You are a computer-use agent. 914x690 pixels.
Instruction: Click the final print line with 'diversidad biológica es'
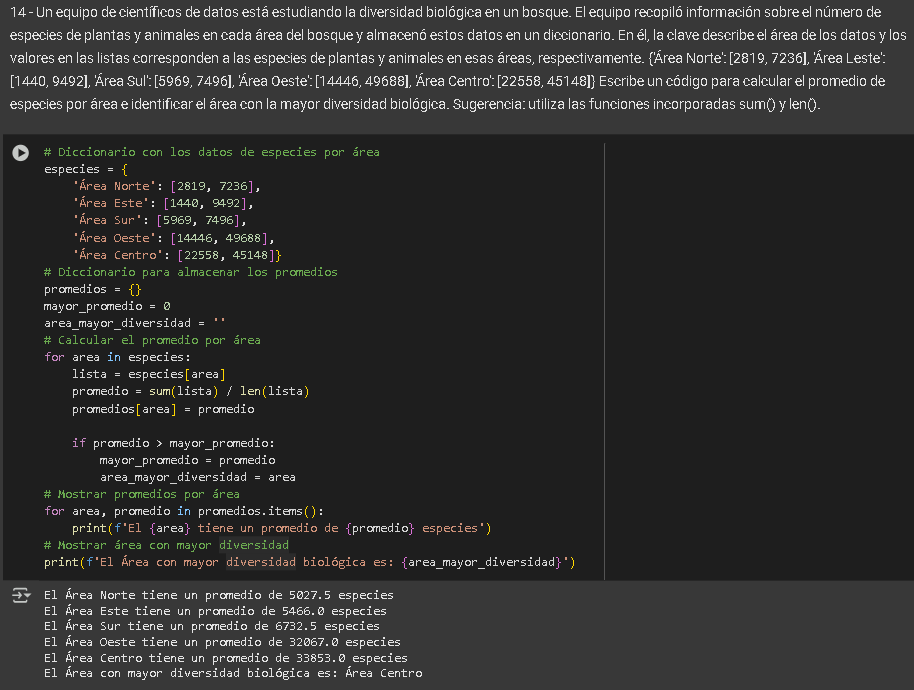coord(310,562)
